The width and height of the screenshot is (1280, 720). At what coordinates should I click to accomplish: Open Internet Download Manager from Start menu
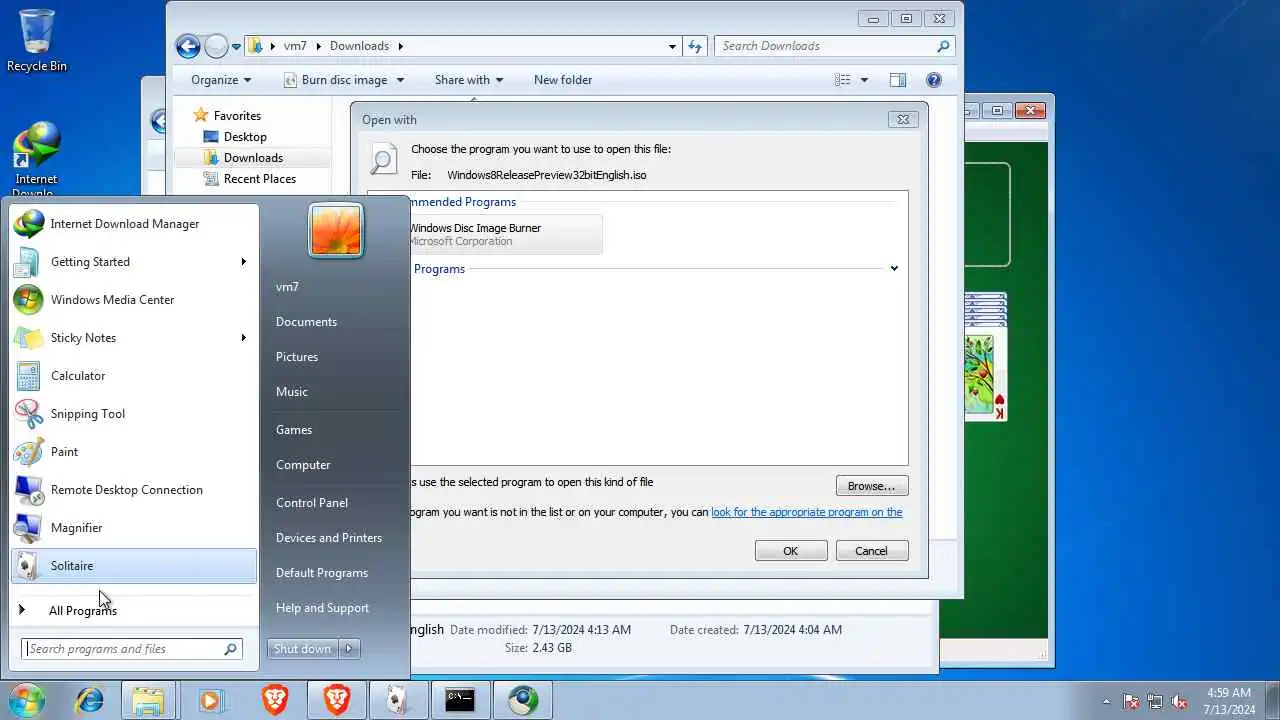[134, 224]
